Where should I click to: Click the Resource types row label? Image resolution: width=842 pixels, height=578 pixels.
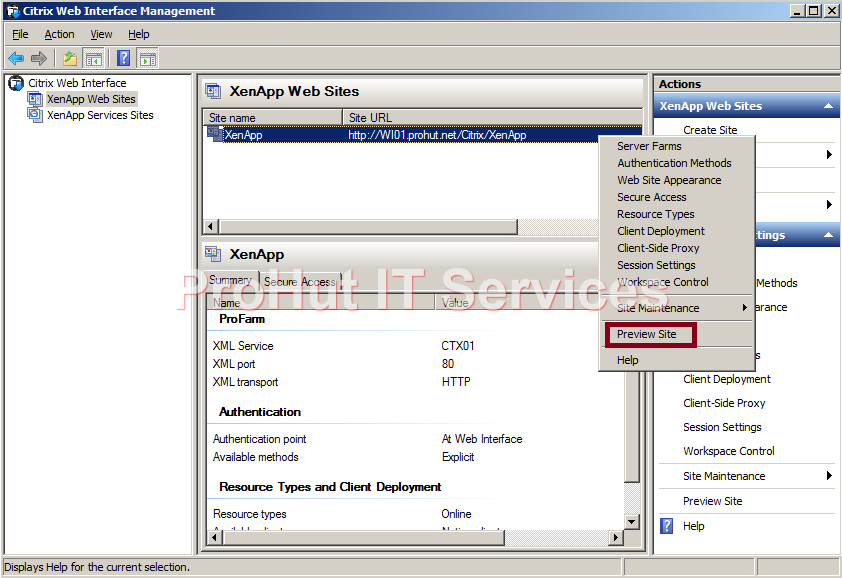250,514
